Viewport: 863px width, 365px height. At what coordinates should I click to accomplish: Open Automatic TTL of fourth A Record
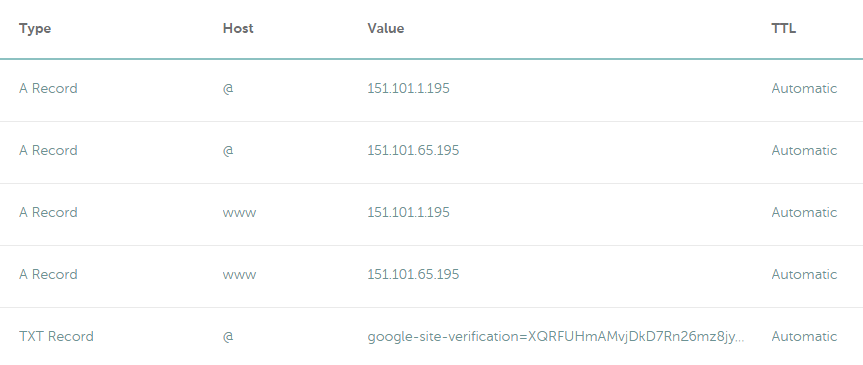[804, 274]
